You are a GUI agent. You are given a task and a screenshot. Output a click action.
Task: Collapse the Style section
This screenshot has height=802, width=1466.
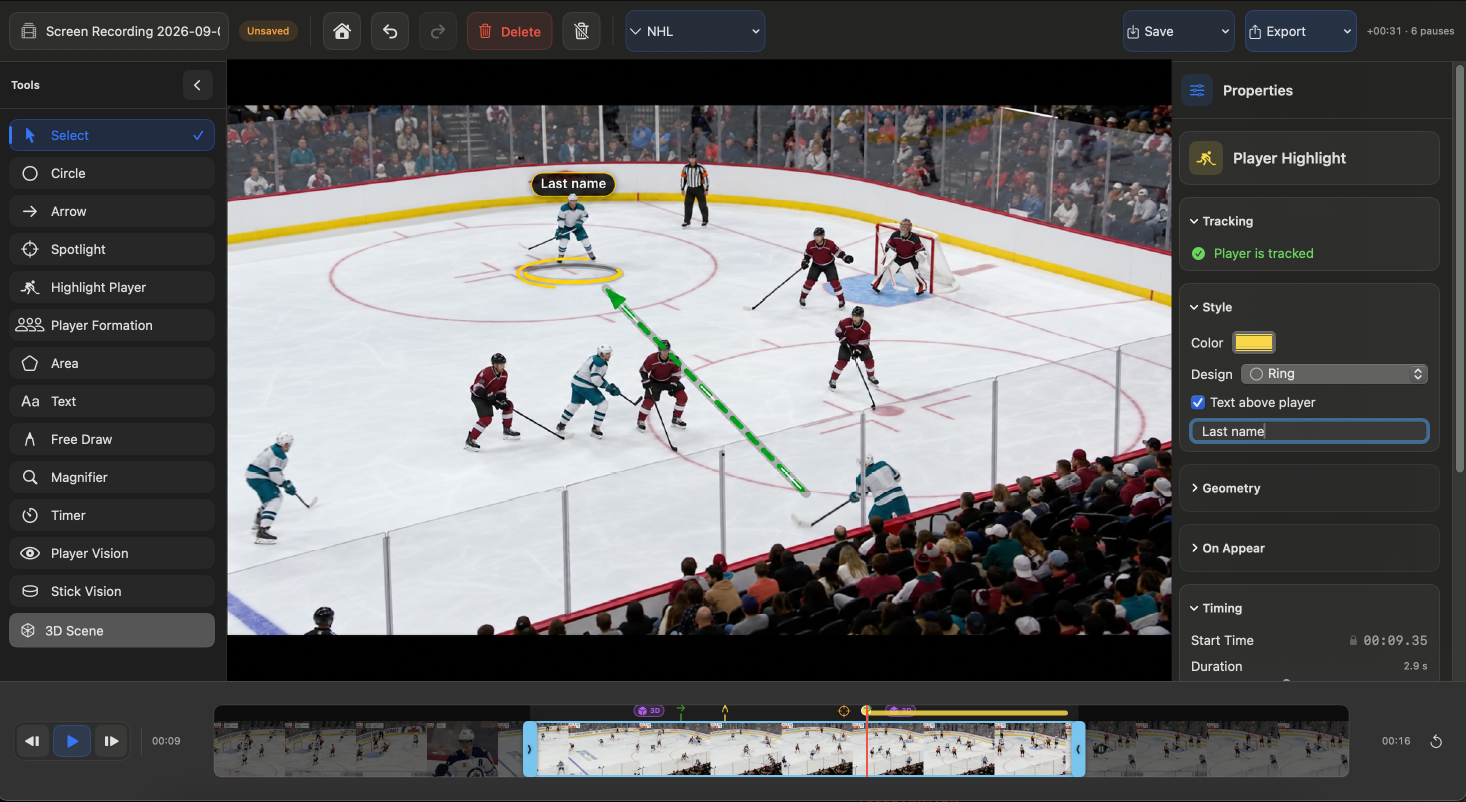1212,307
